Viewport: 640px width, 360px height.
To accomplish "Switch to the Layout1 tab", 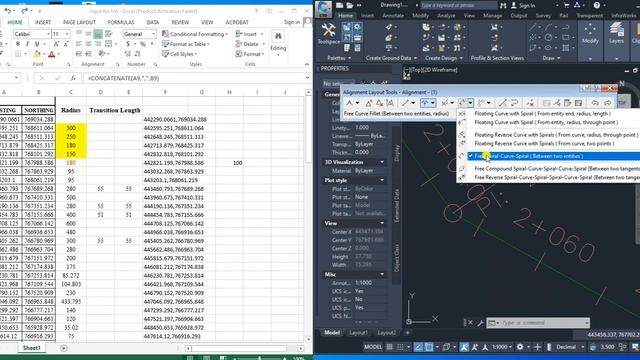I will [358, 333].
